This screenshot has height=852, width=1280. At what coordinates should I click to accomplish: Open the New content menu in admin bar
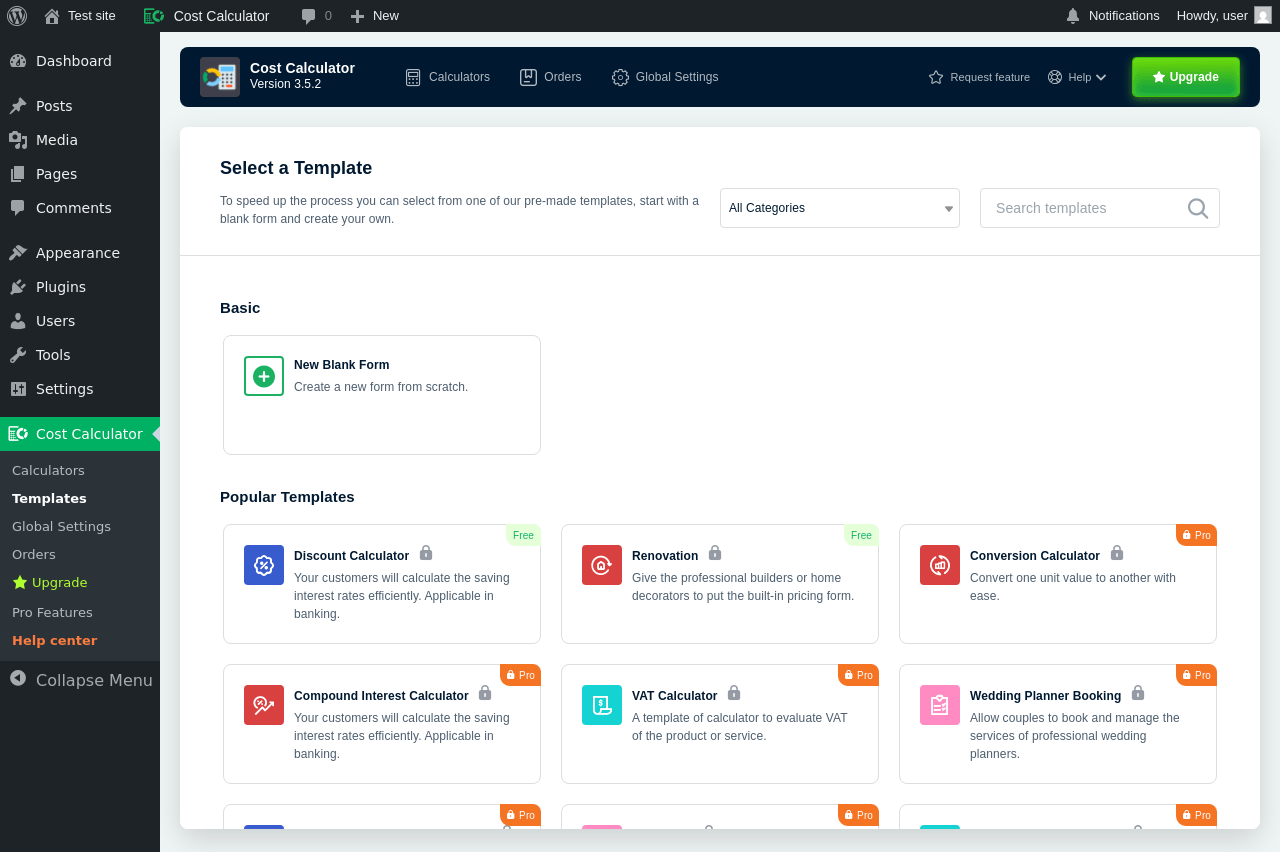click(374, 16)
